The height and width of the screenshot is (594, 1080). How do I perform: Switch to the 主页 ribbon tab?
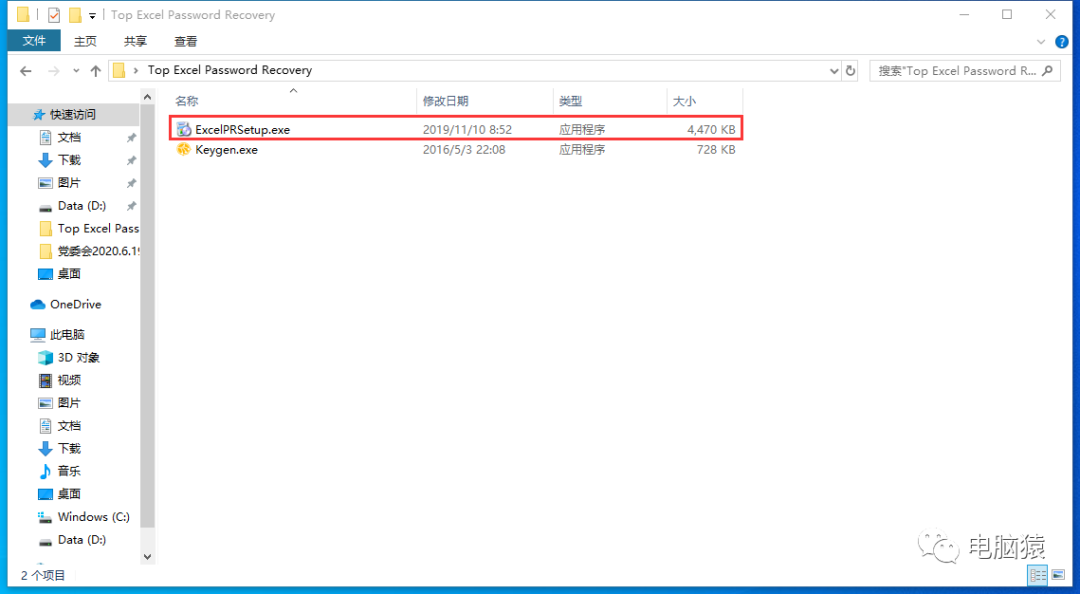pyautogui.click(x=85, y=41)
